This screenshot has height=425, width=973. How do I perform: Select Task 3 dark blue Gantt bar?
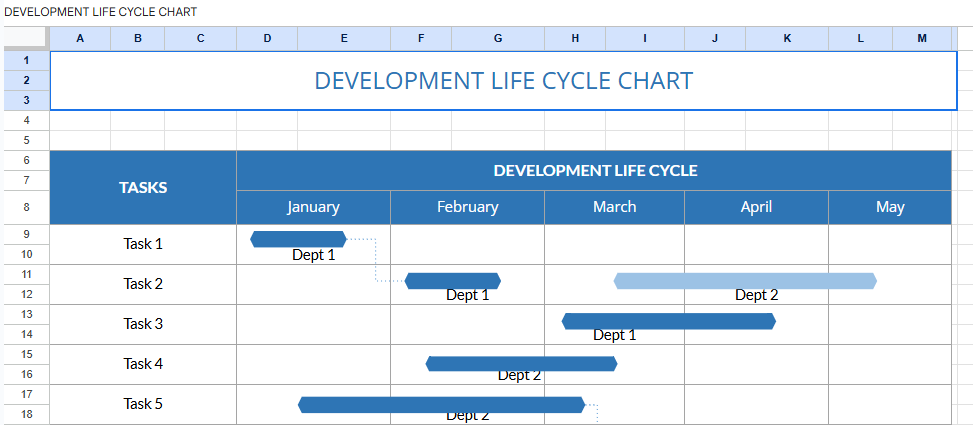pos(668,321)
